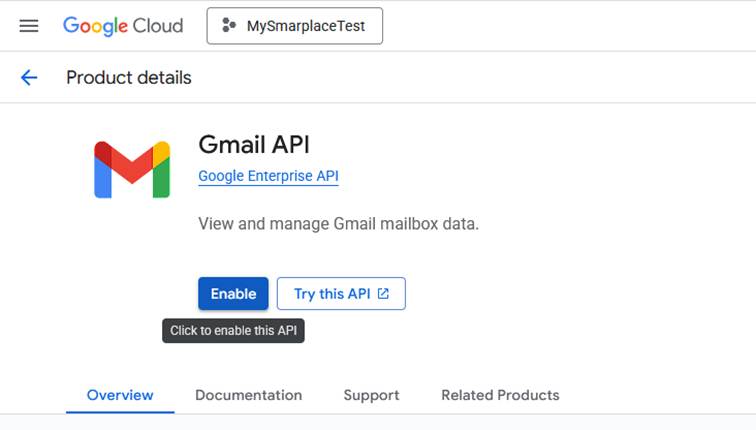Click the project picker dots icon

point(229,26)
